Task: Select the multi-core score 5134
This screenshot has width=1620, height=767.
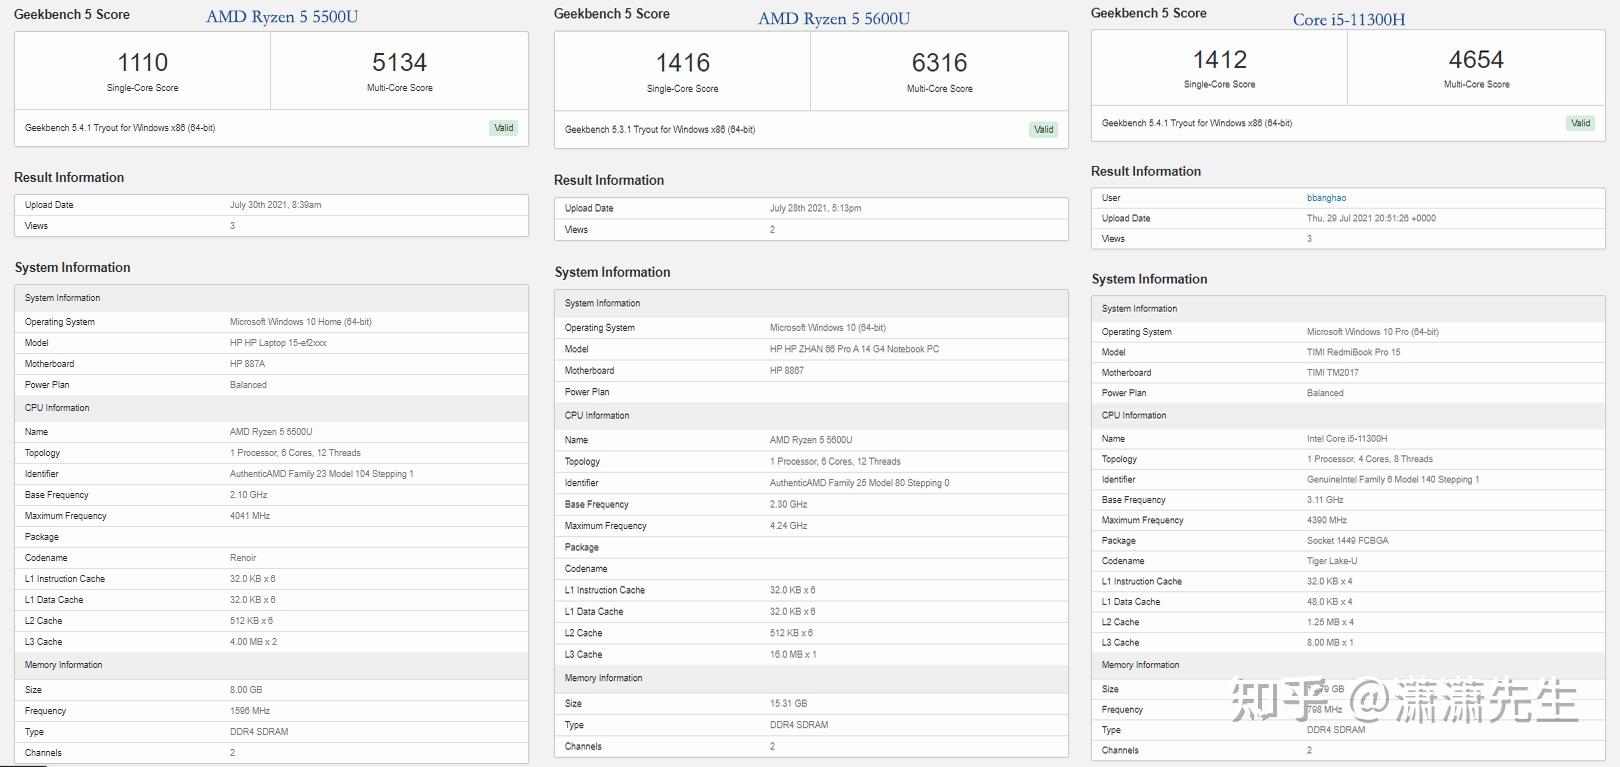Action: coord(400,62)
